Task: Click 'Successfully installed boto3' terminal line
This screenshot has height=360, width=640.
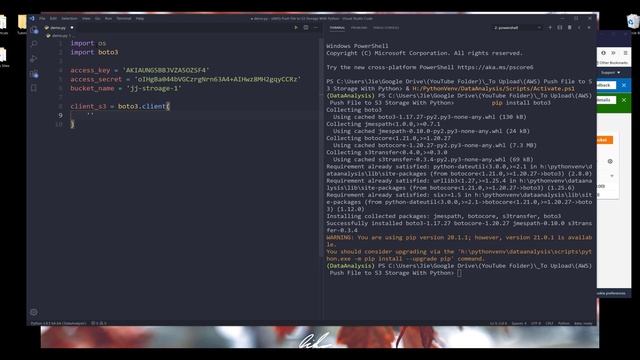Action: [x=459, y=227]
